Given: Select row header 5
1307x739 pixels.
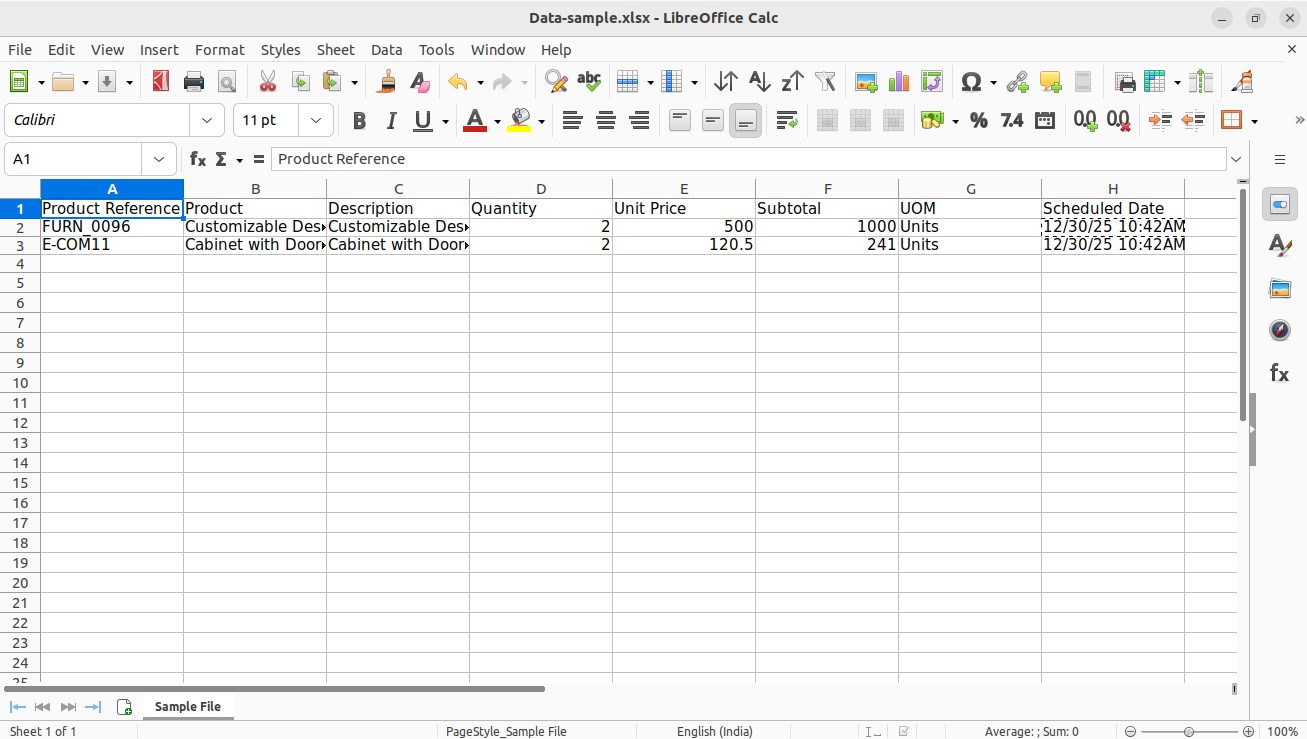Looking at the screenshot, I should (20, 283).
